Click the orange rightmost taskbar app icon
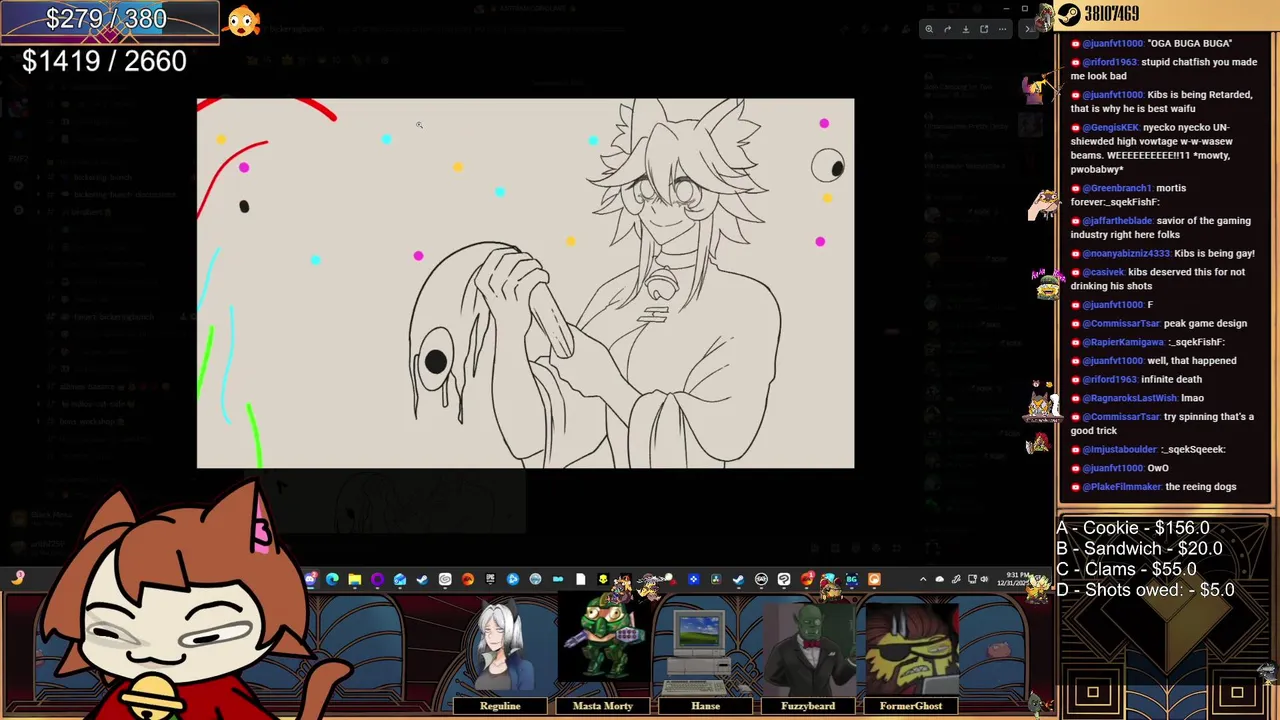Screen dimensions: 1280x720 (874, 579)
